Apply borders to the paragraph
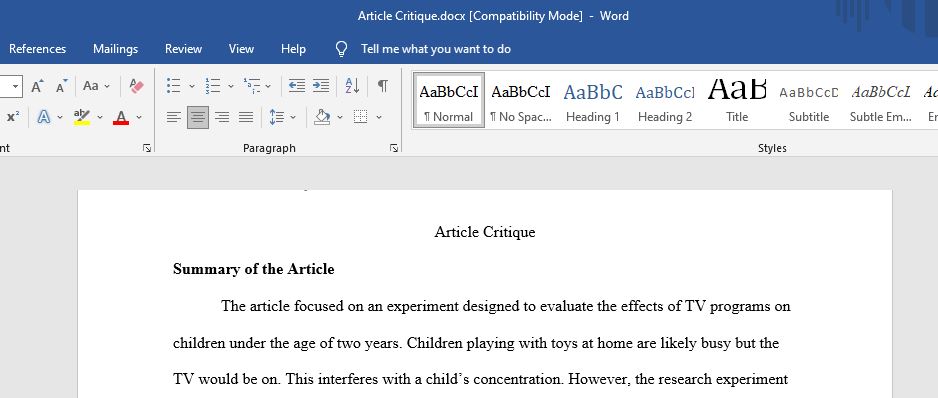The height and width of the screenshot is (398, 938). point(360,117)
